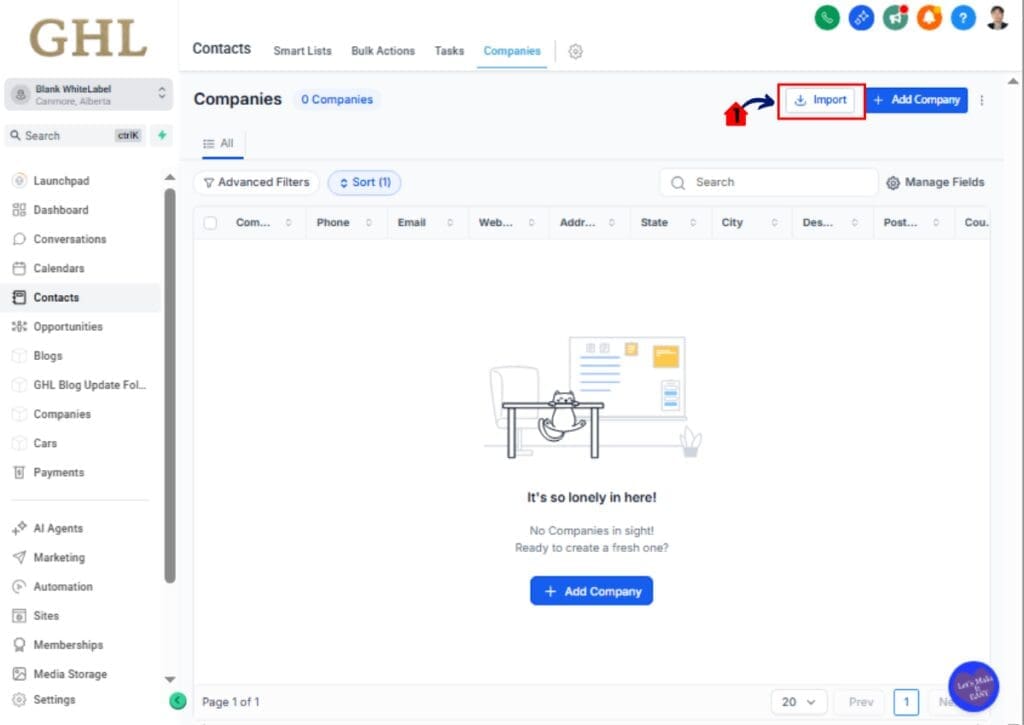
Task: Switch to the Smart Lists tab
Action: tap(302, 50)
